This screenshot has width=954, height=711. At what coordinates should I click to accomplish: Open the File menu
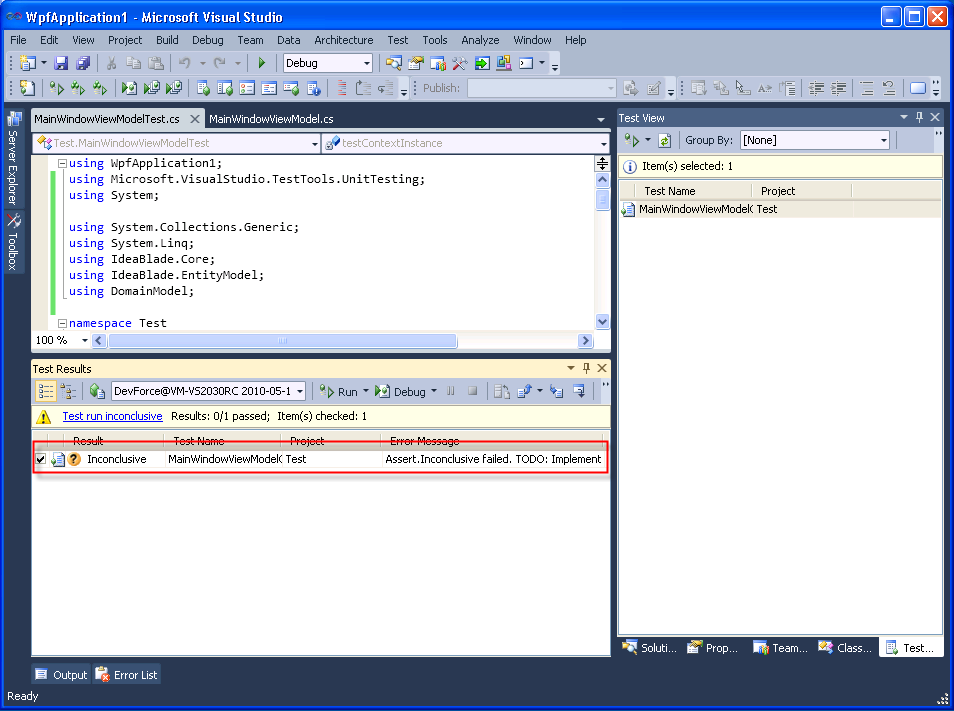(18, 40)
